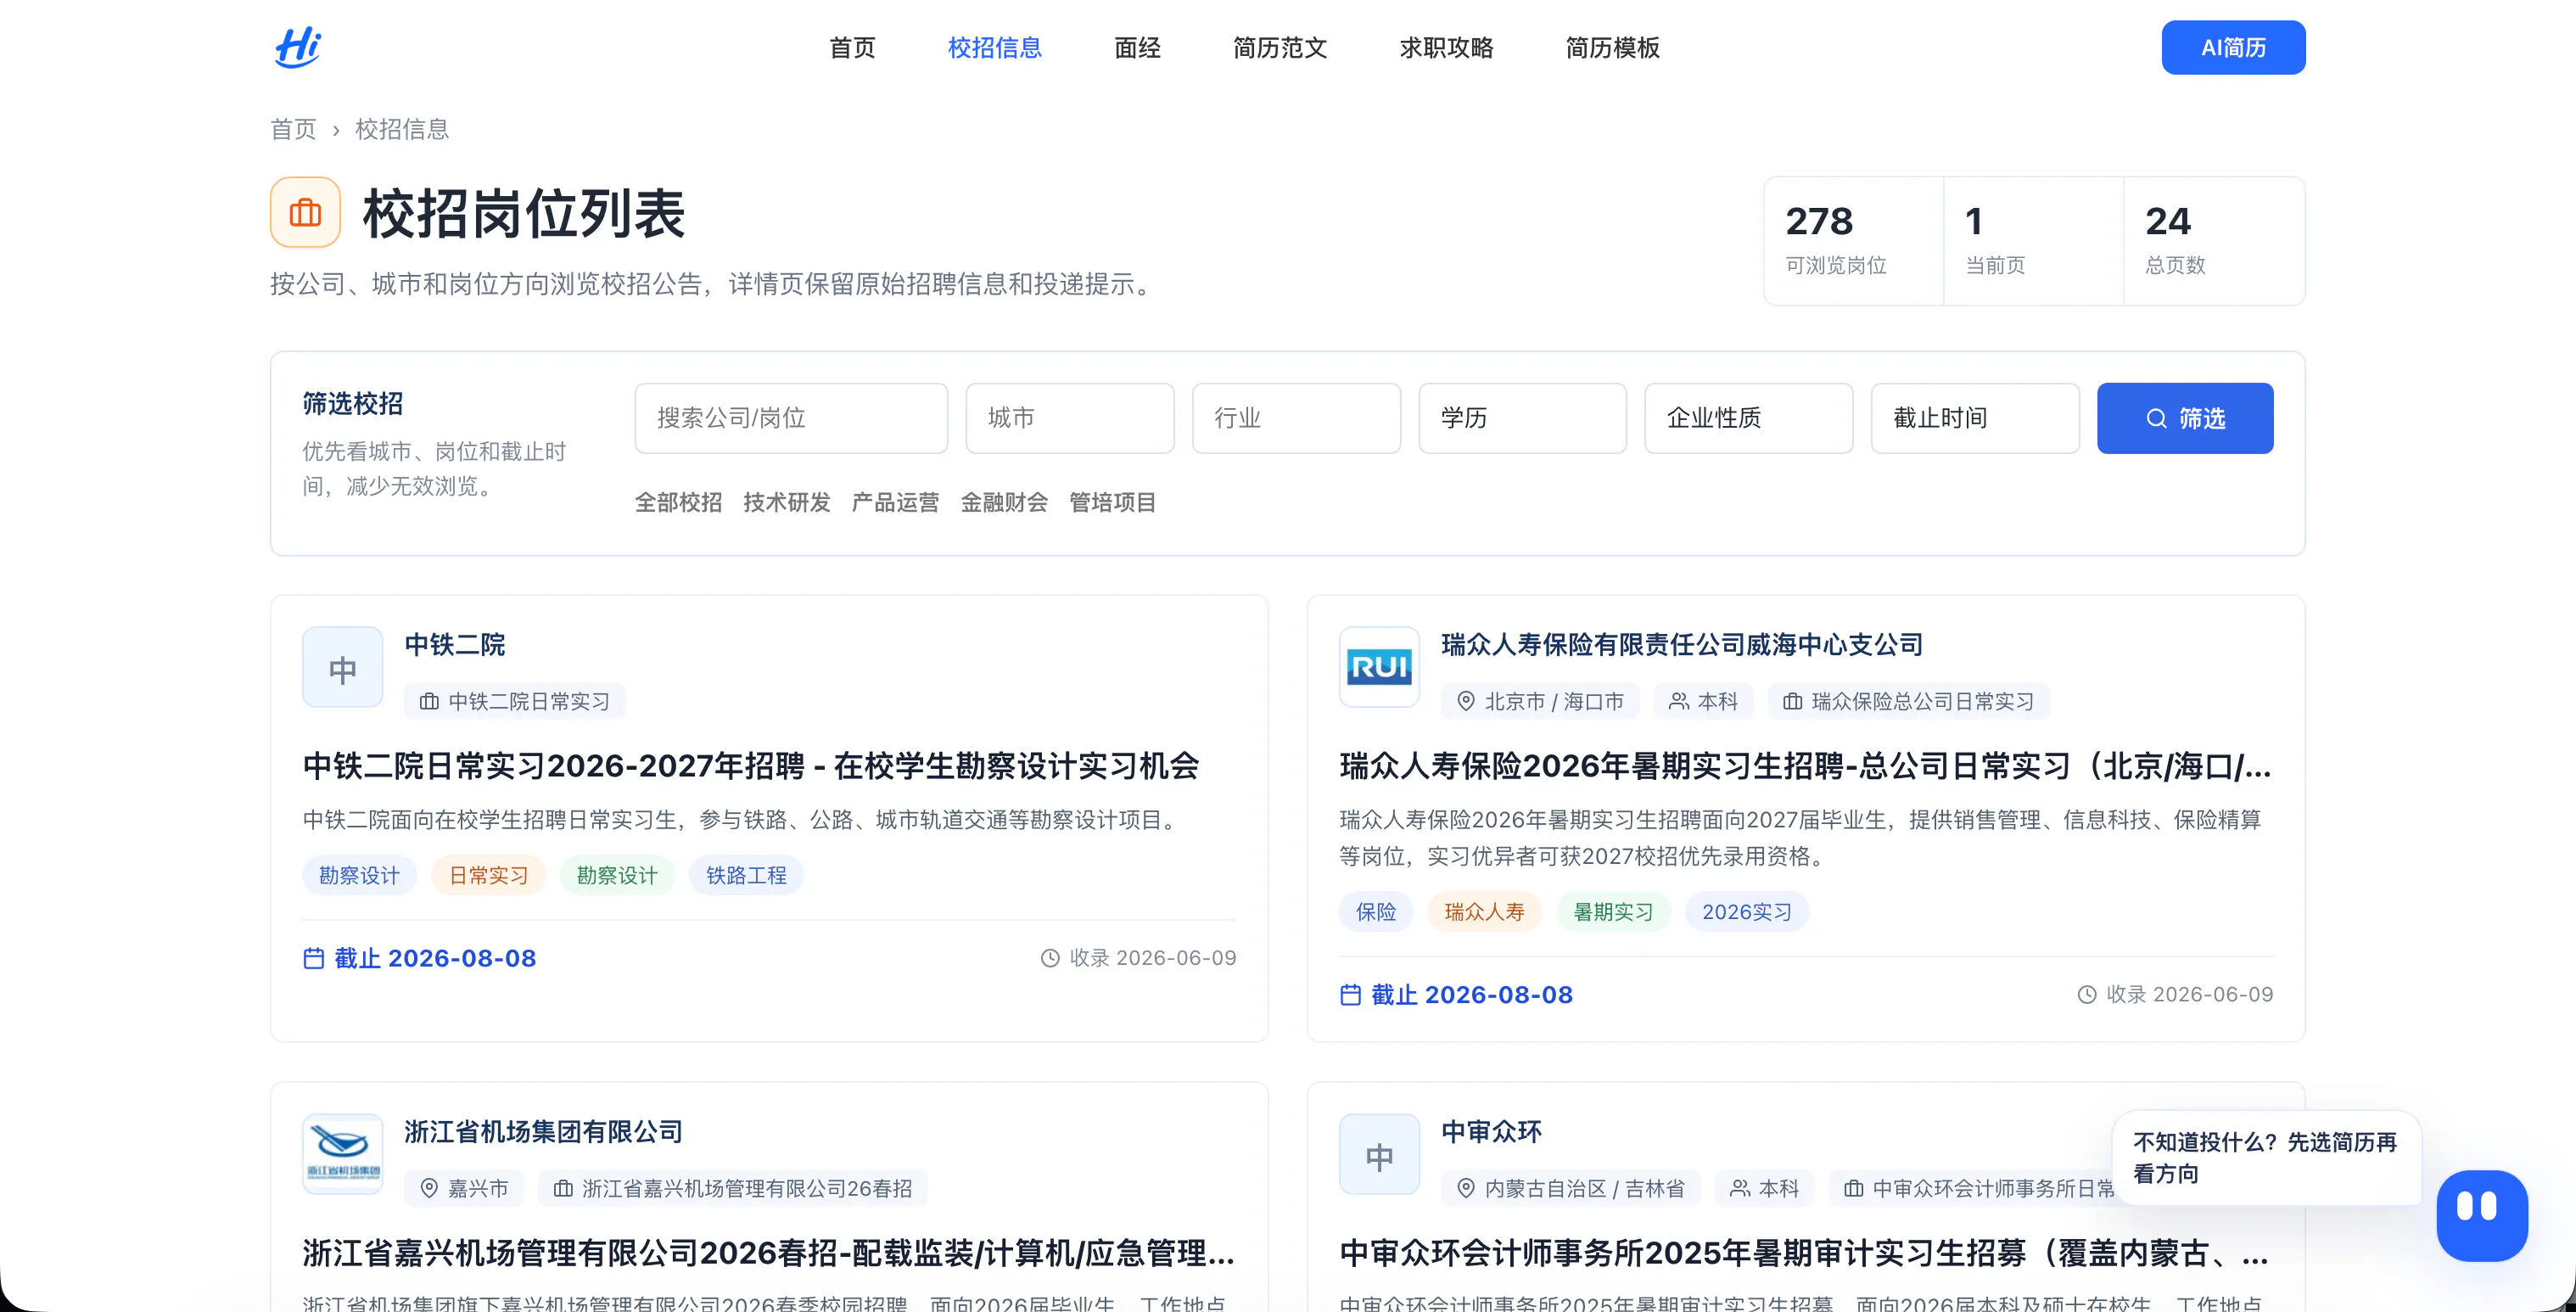Select the 技术研发 category filter
This screenshot has height=1312, width=2576.
[x=787, y=502]
